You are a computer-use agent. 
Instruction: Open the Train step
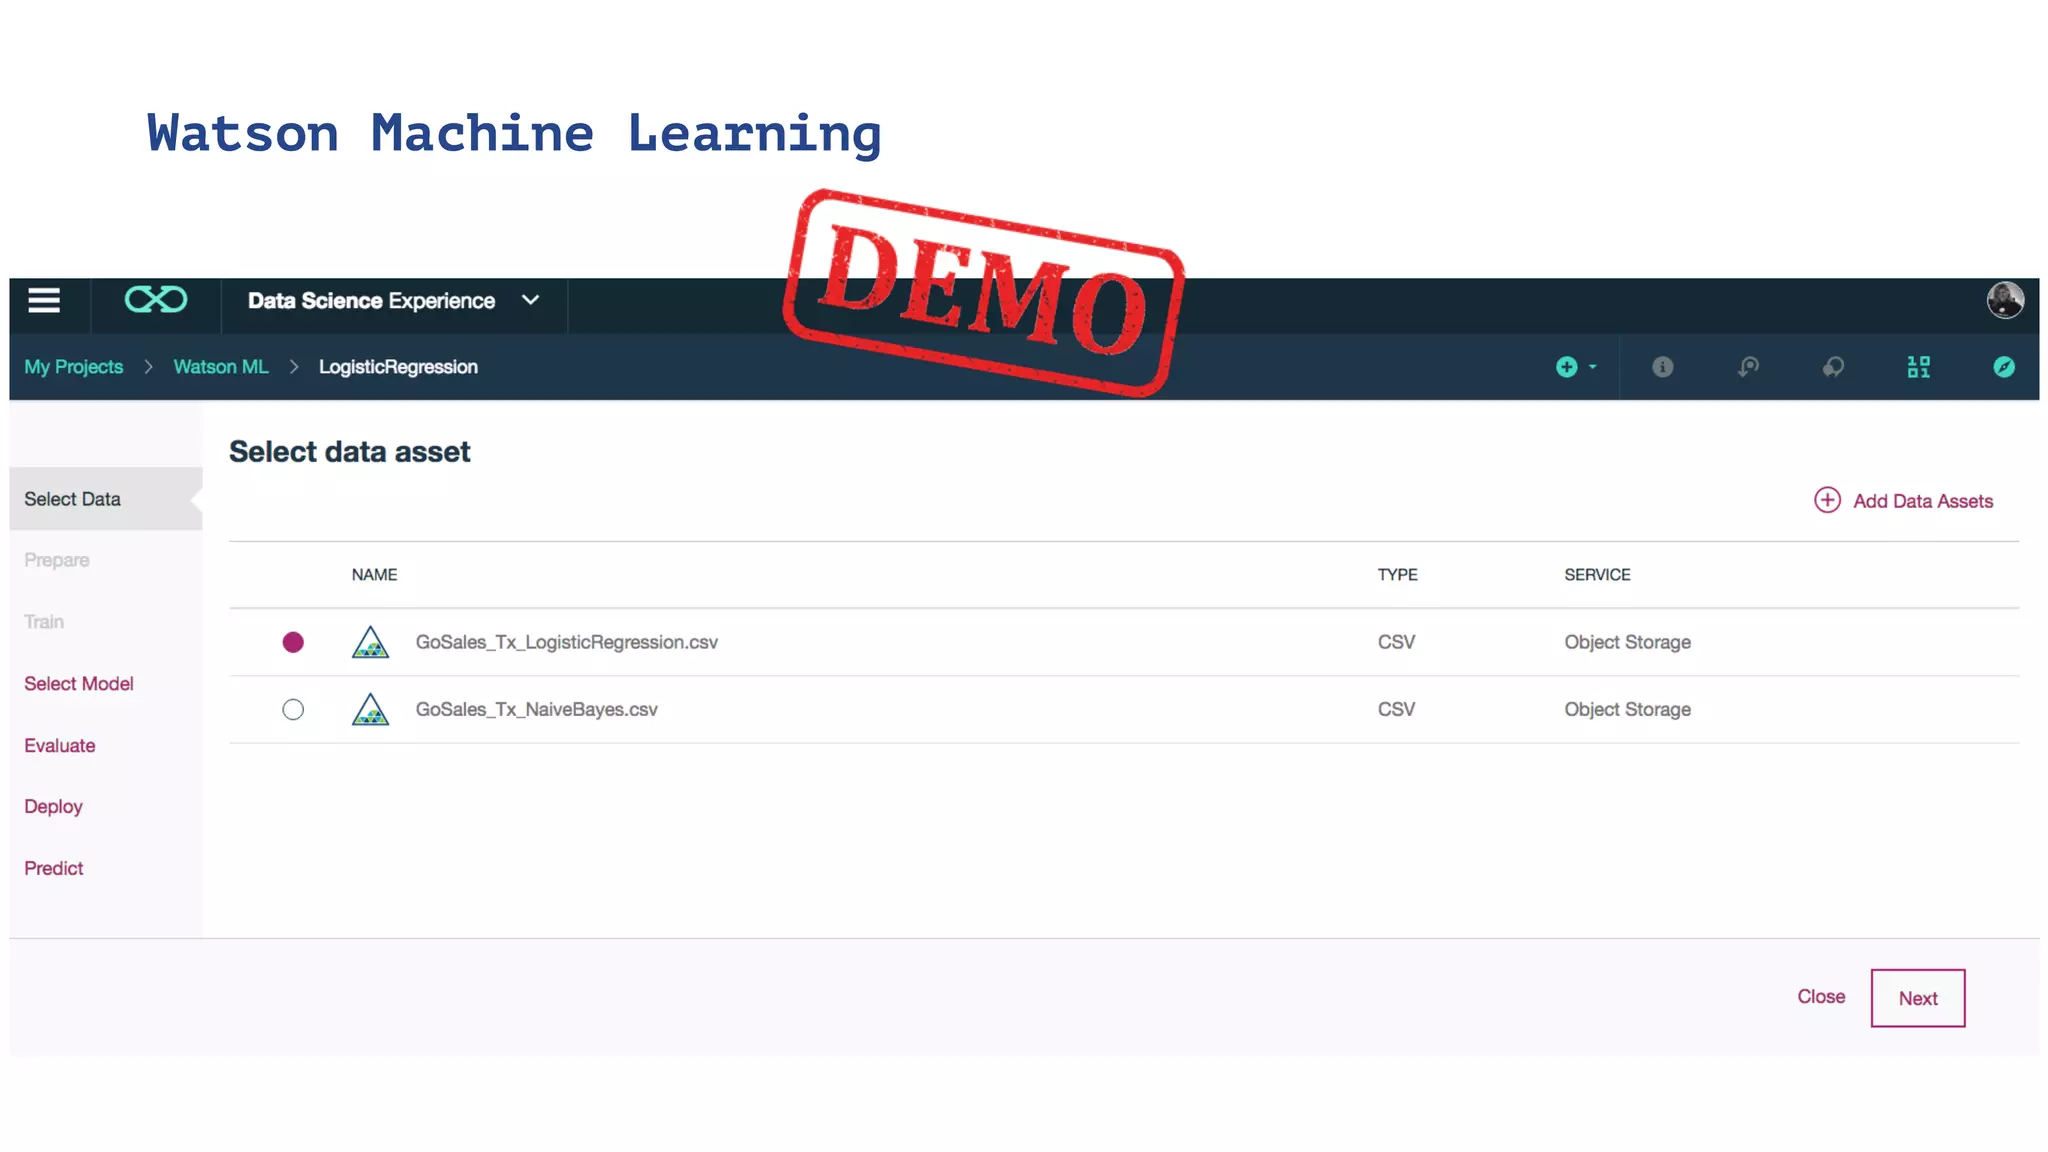pos(44,622)
